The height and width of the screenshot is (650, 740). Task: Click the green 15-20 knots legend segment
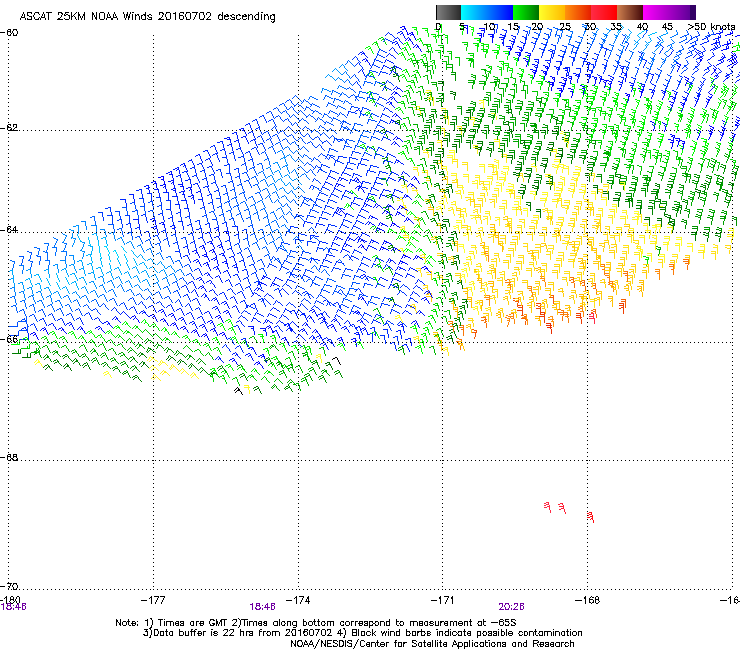click(x=526, y=12)
